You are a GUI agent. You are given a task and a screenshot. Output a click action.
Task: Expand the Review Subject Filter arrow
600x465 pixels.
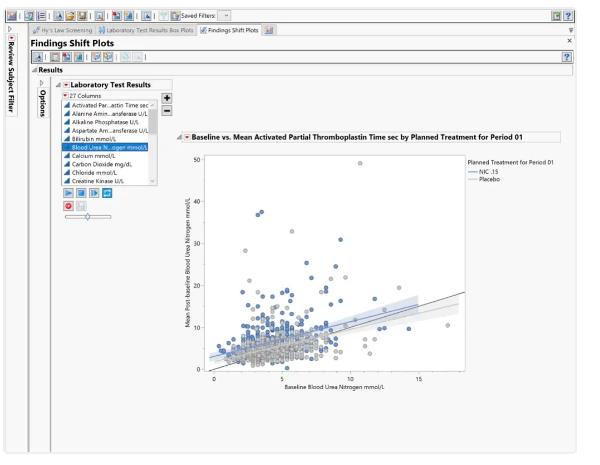click(x=10, y=29)
